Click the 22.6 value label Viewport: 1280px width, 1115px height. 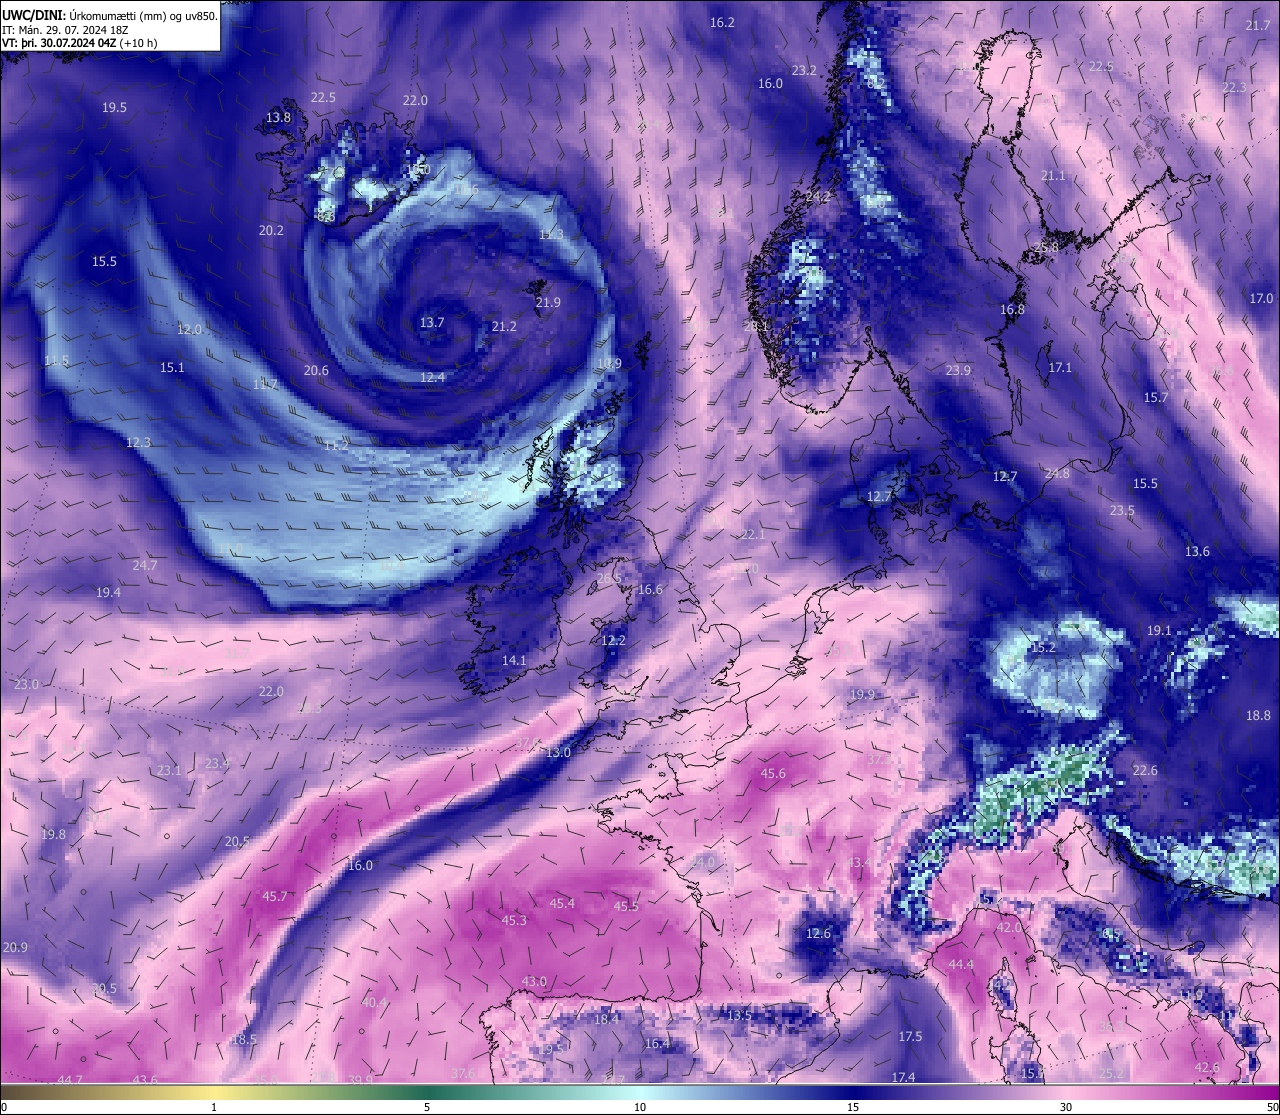[1145, 770]
